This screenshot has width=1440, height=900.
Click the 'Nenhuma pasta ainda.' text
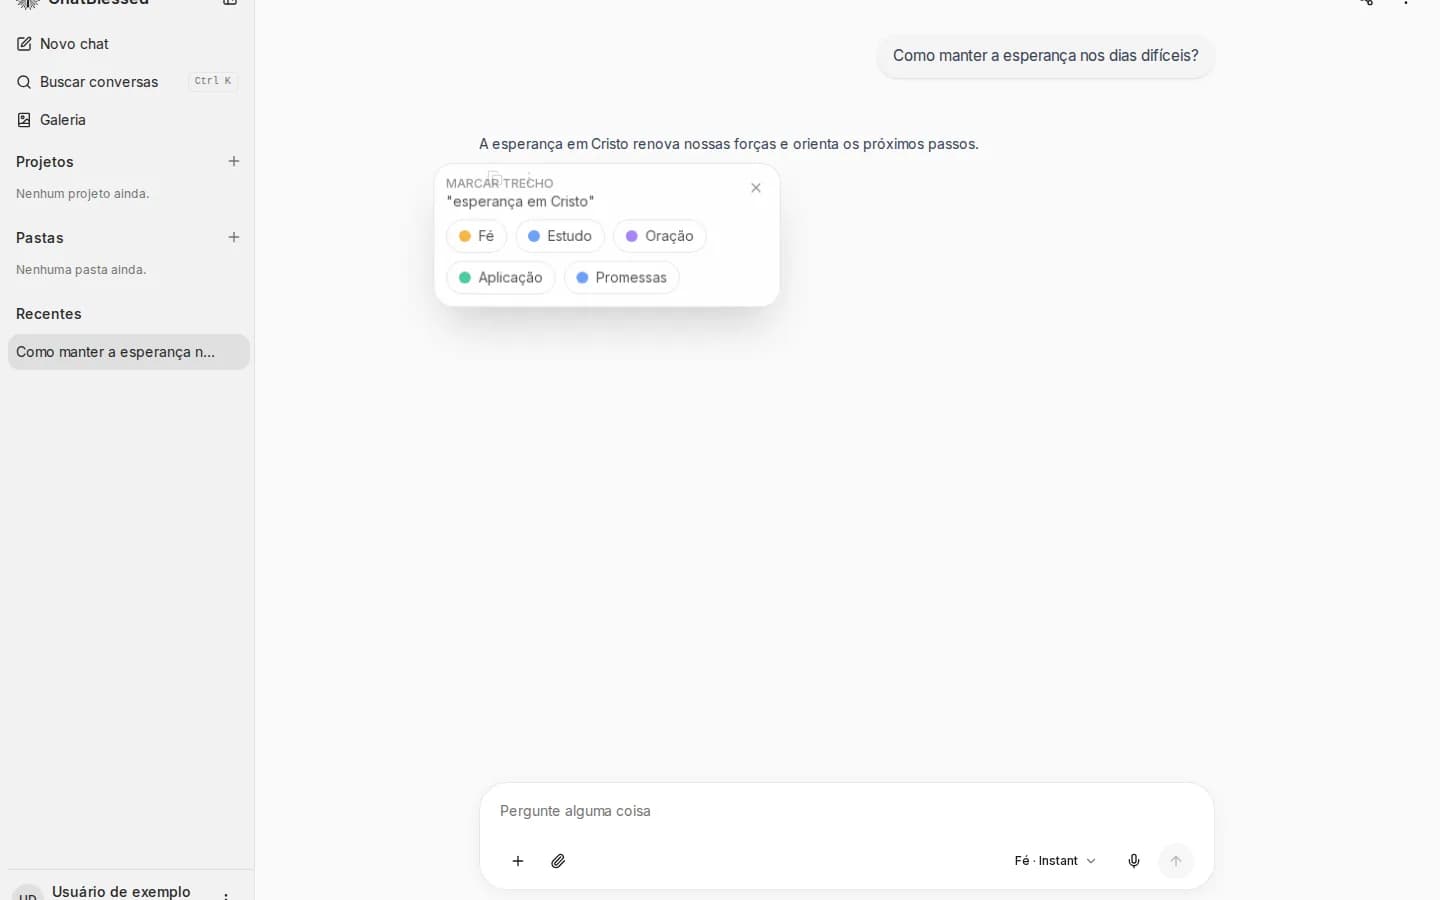click(x=81, y=270)
